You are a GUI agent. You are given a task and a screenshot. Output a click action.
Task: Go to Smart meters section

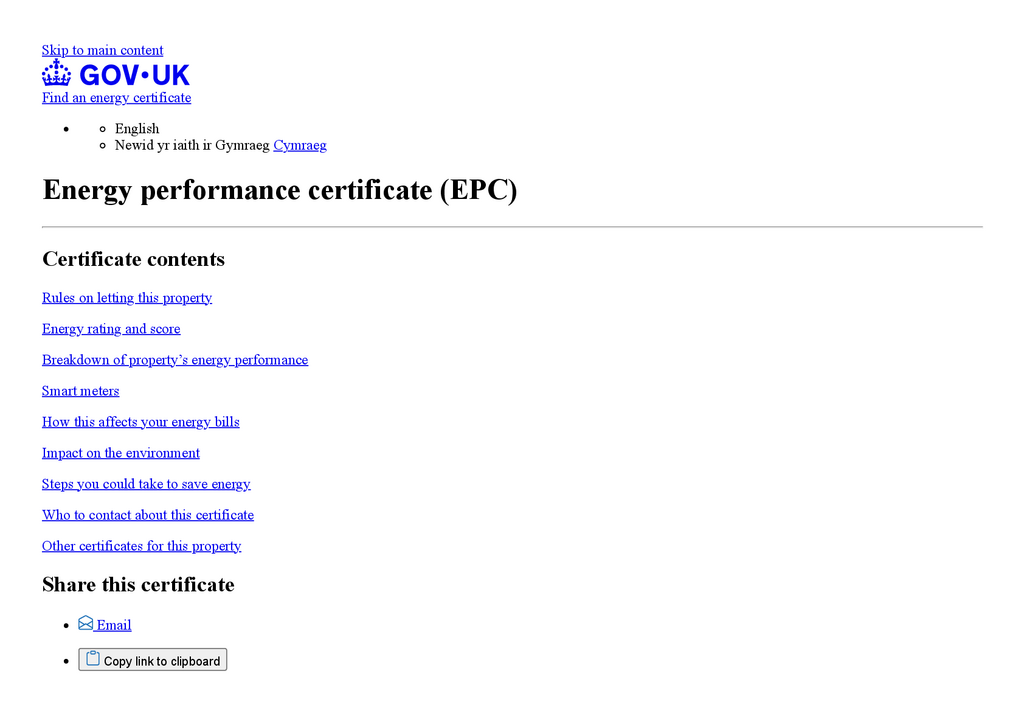80,391
